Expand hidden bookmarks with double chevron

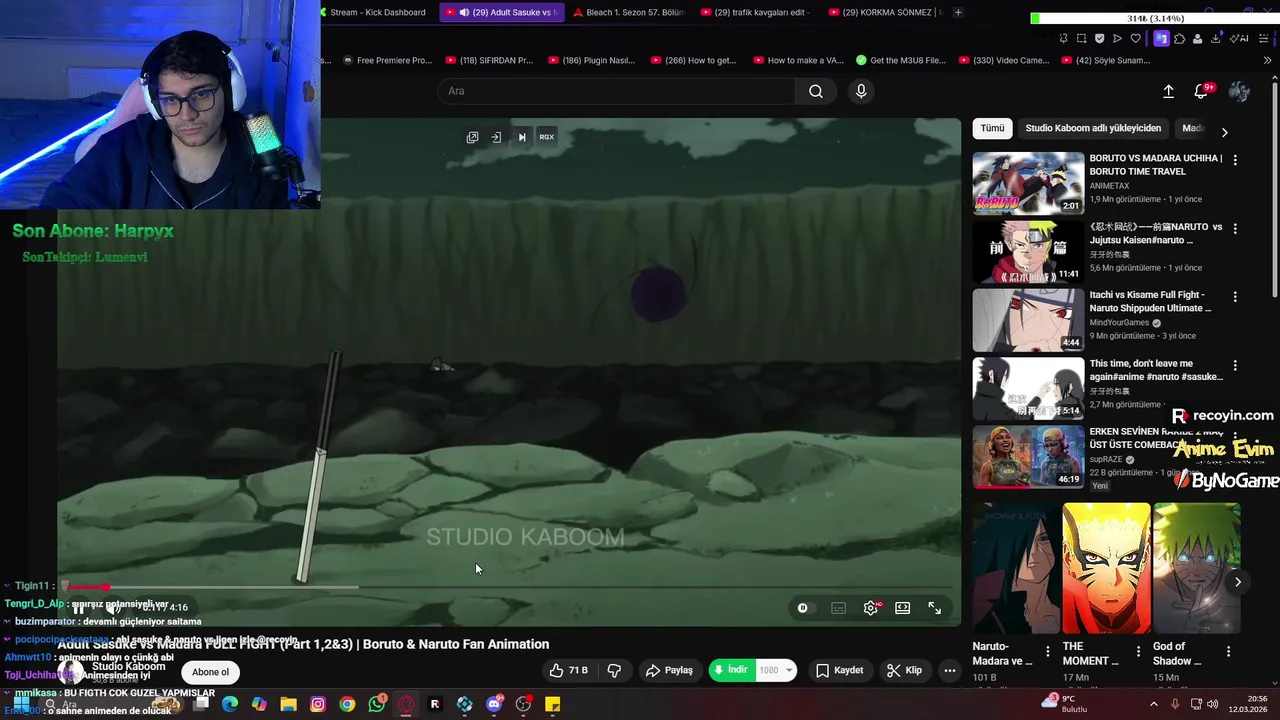point(1267,60)
